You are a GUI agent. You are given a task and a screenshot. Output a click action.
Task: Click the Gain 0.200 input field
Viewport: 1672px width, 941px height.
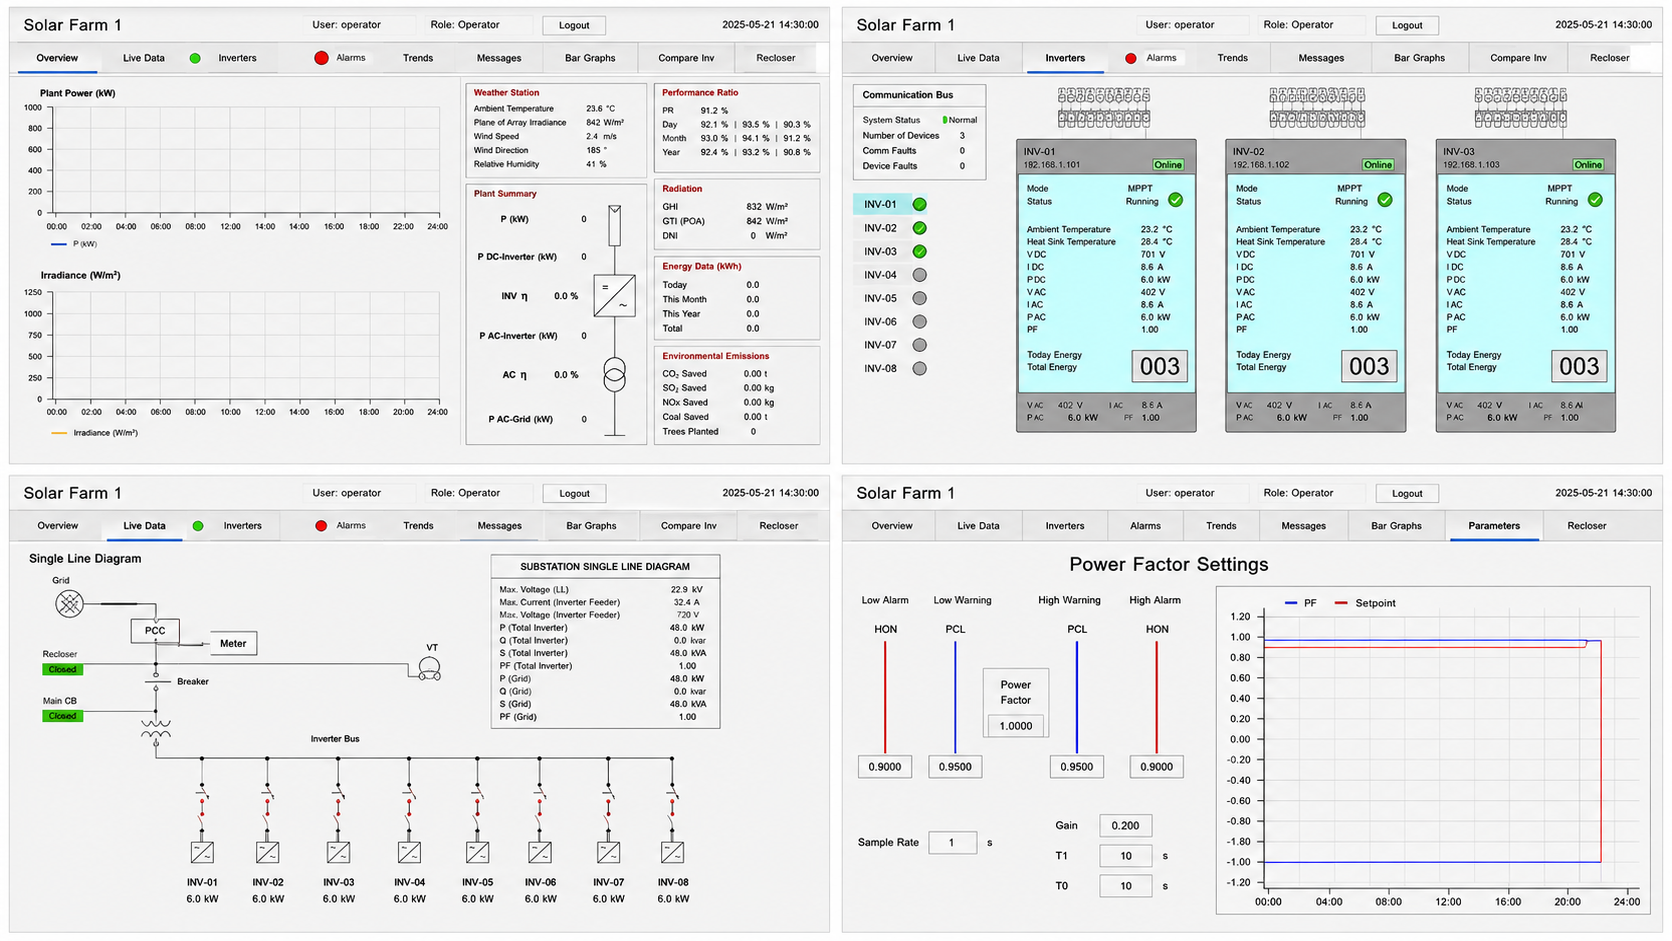(x=1126, y=826)
